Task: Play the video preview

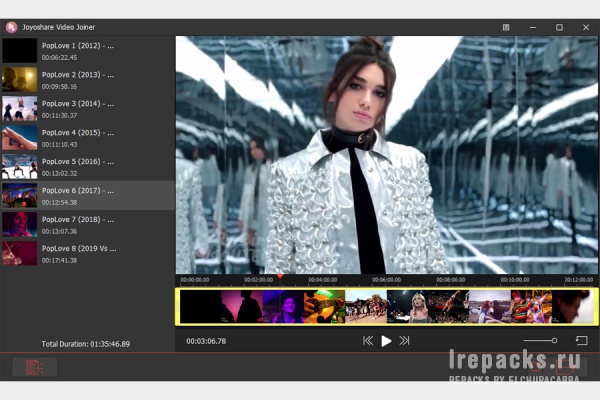Action: 386,341
